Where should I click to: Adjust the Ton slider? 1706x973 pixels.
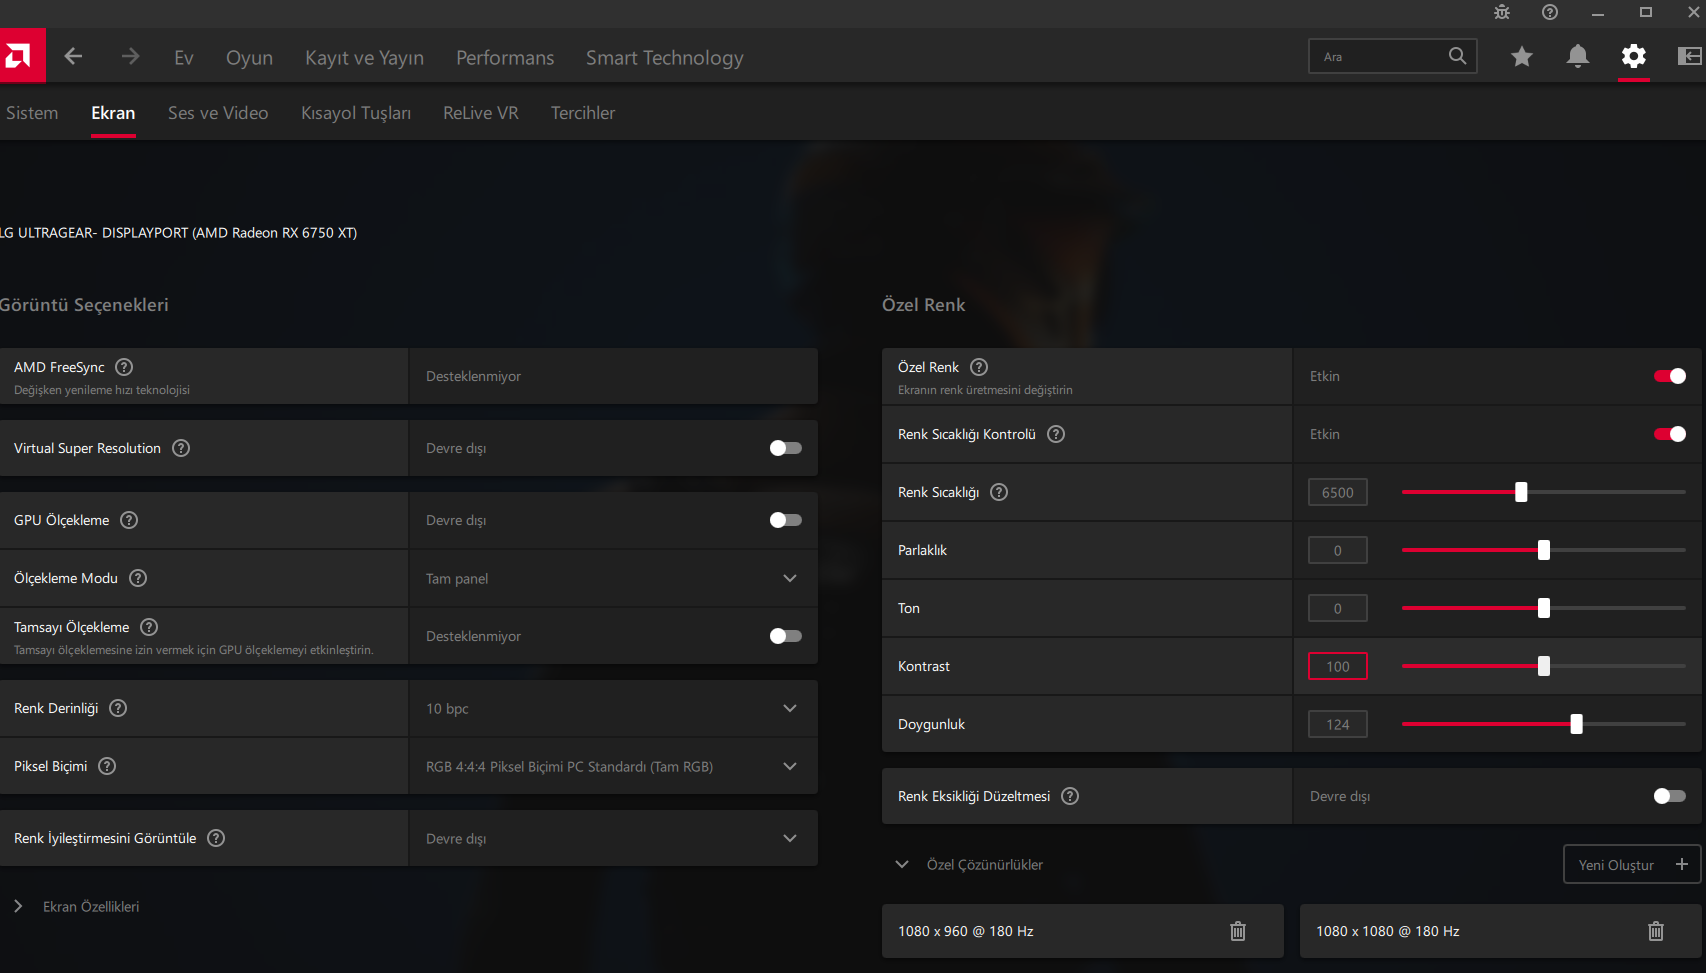[1544, 608]
